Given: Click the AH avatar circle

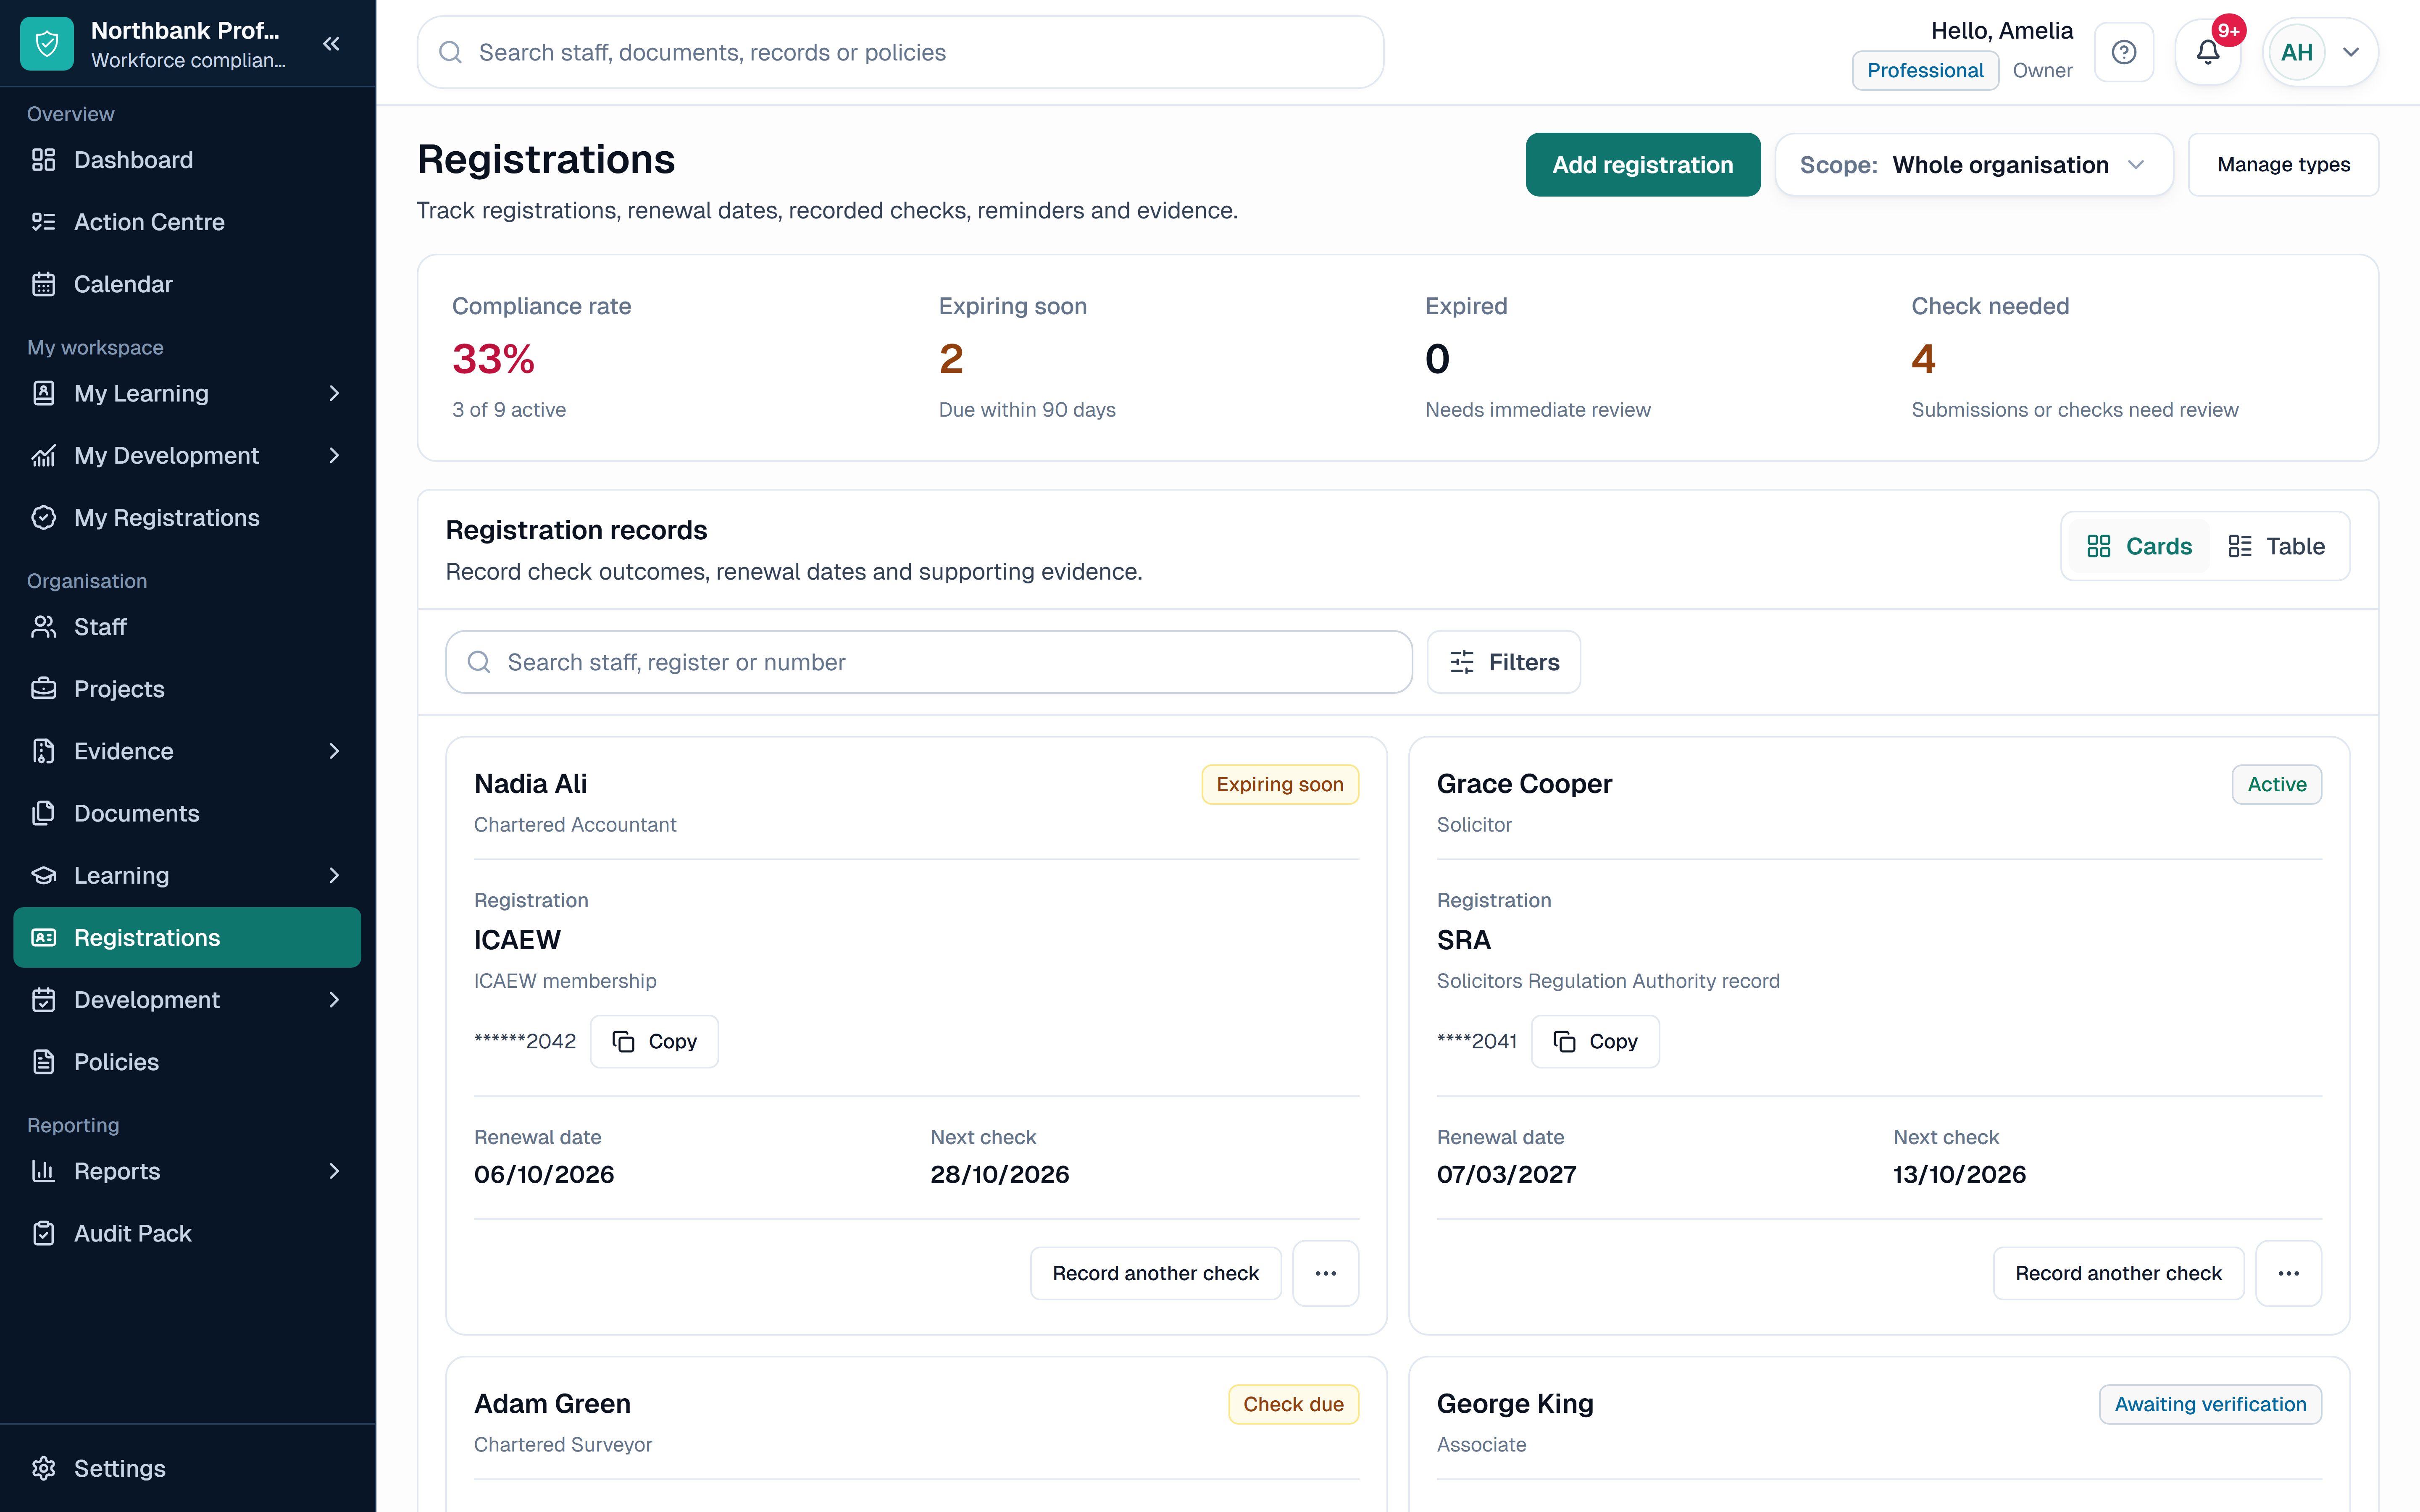Looking at the screenshot, I should (2297, 52).
